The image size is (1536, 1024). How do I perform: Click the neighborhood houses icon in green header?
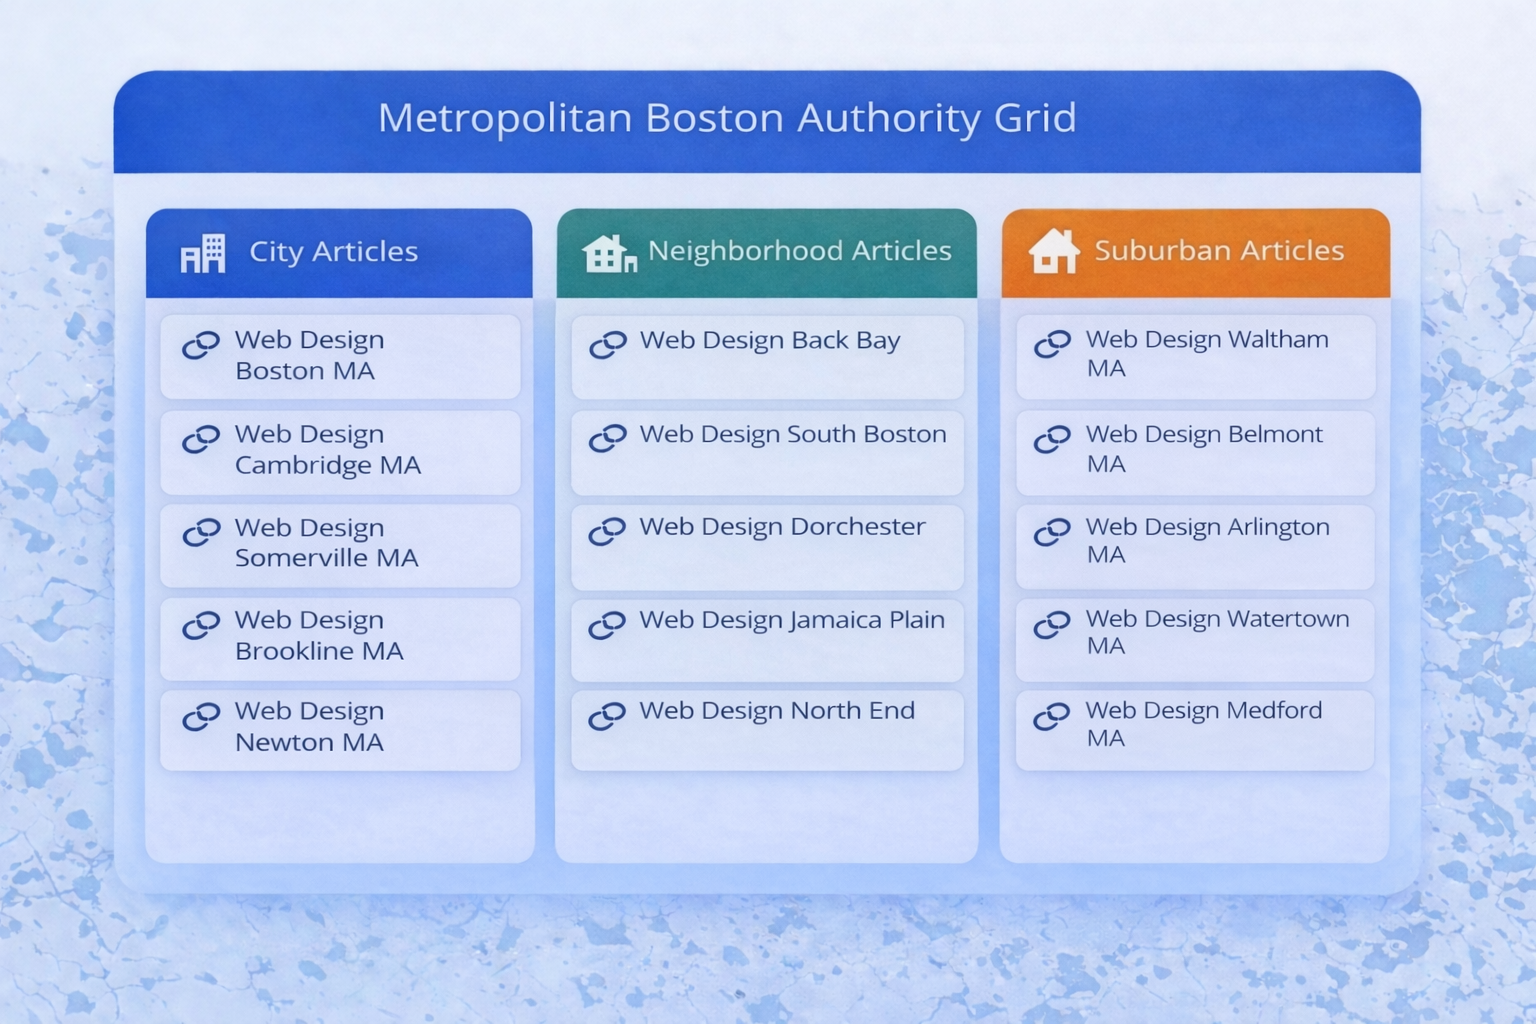(609, 254)
